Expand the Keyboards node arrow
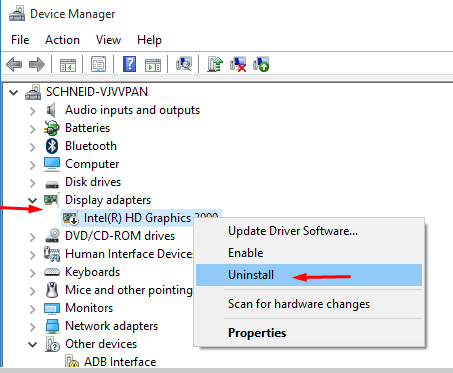The image size is (453, 373). tap(32, 273)
